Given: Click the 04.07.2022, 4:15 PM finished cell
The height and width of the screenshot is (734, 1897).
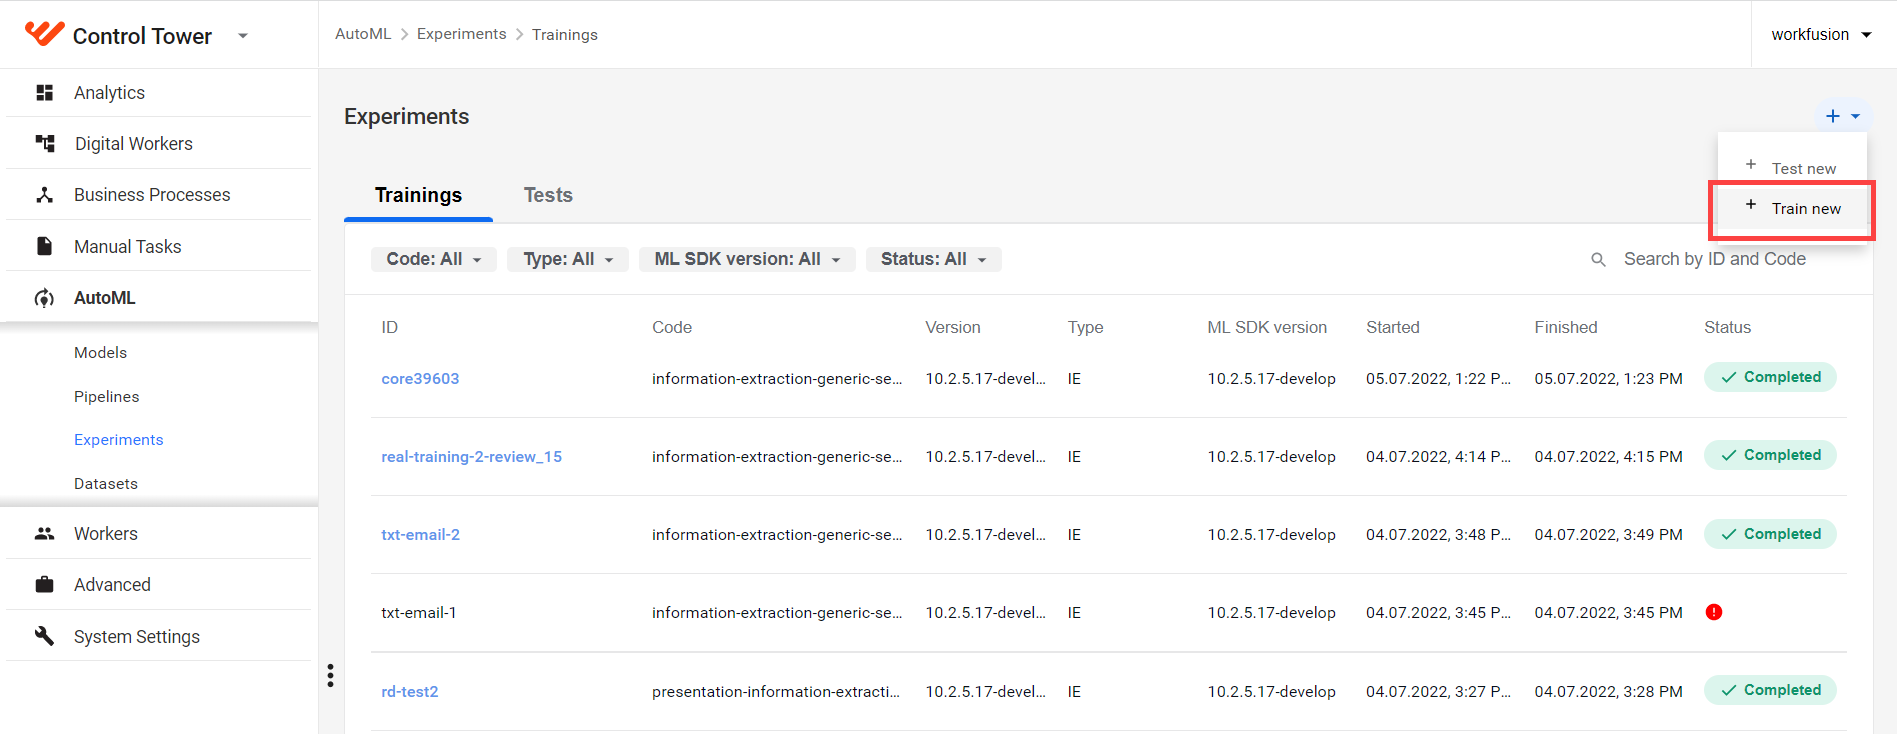Looking at the screenshot, I should point(1608,457).
